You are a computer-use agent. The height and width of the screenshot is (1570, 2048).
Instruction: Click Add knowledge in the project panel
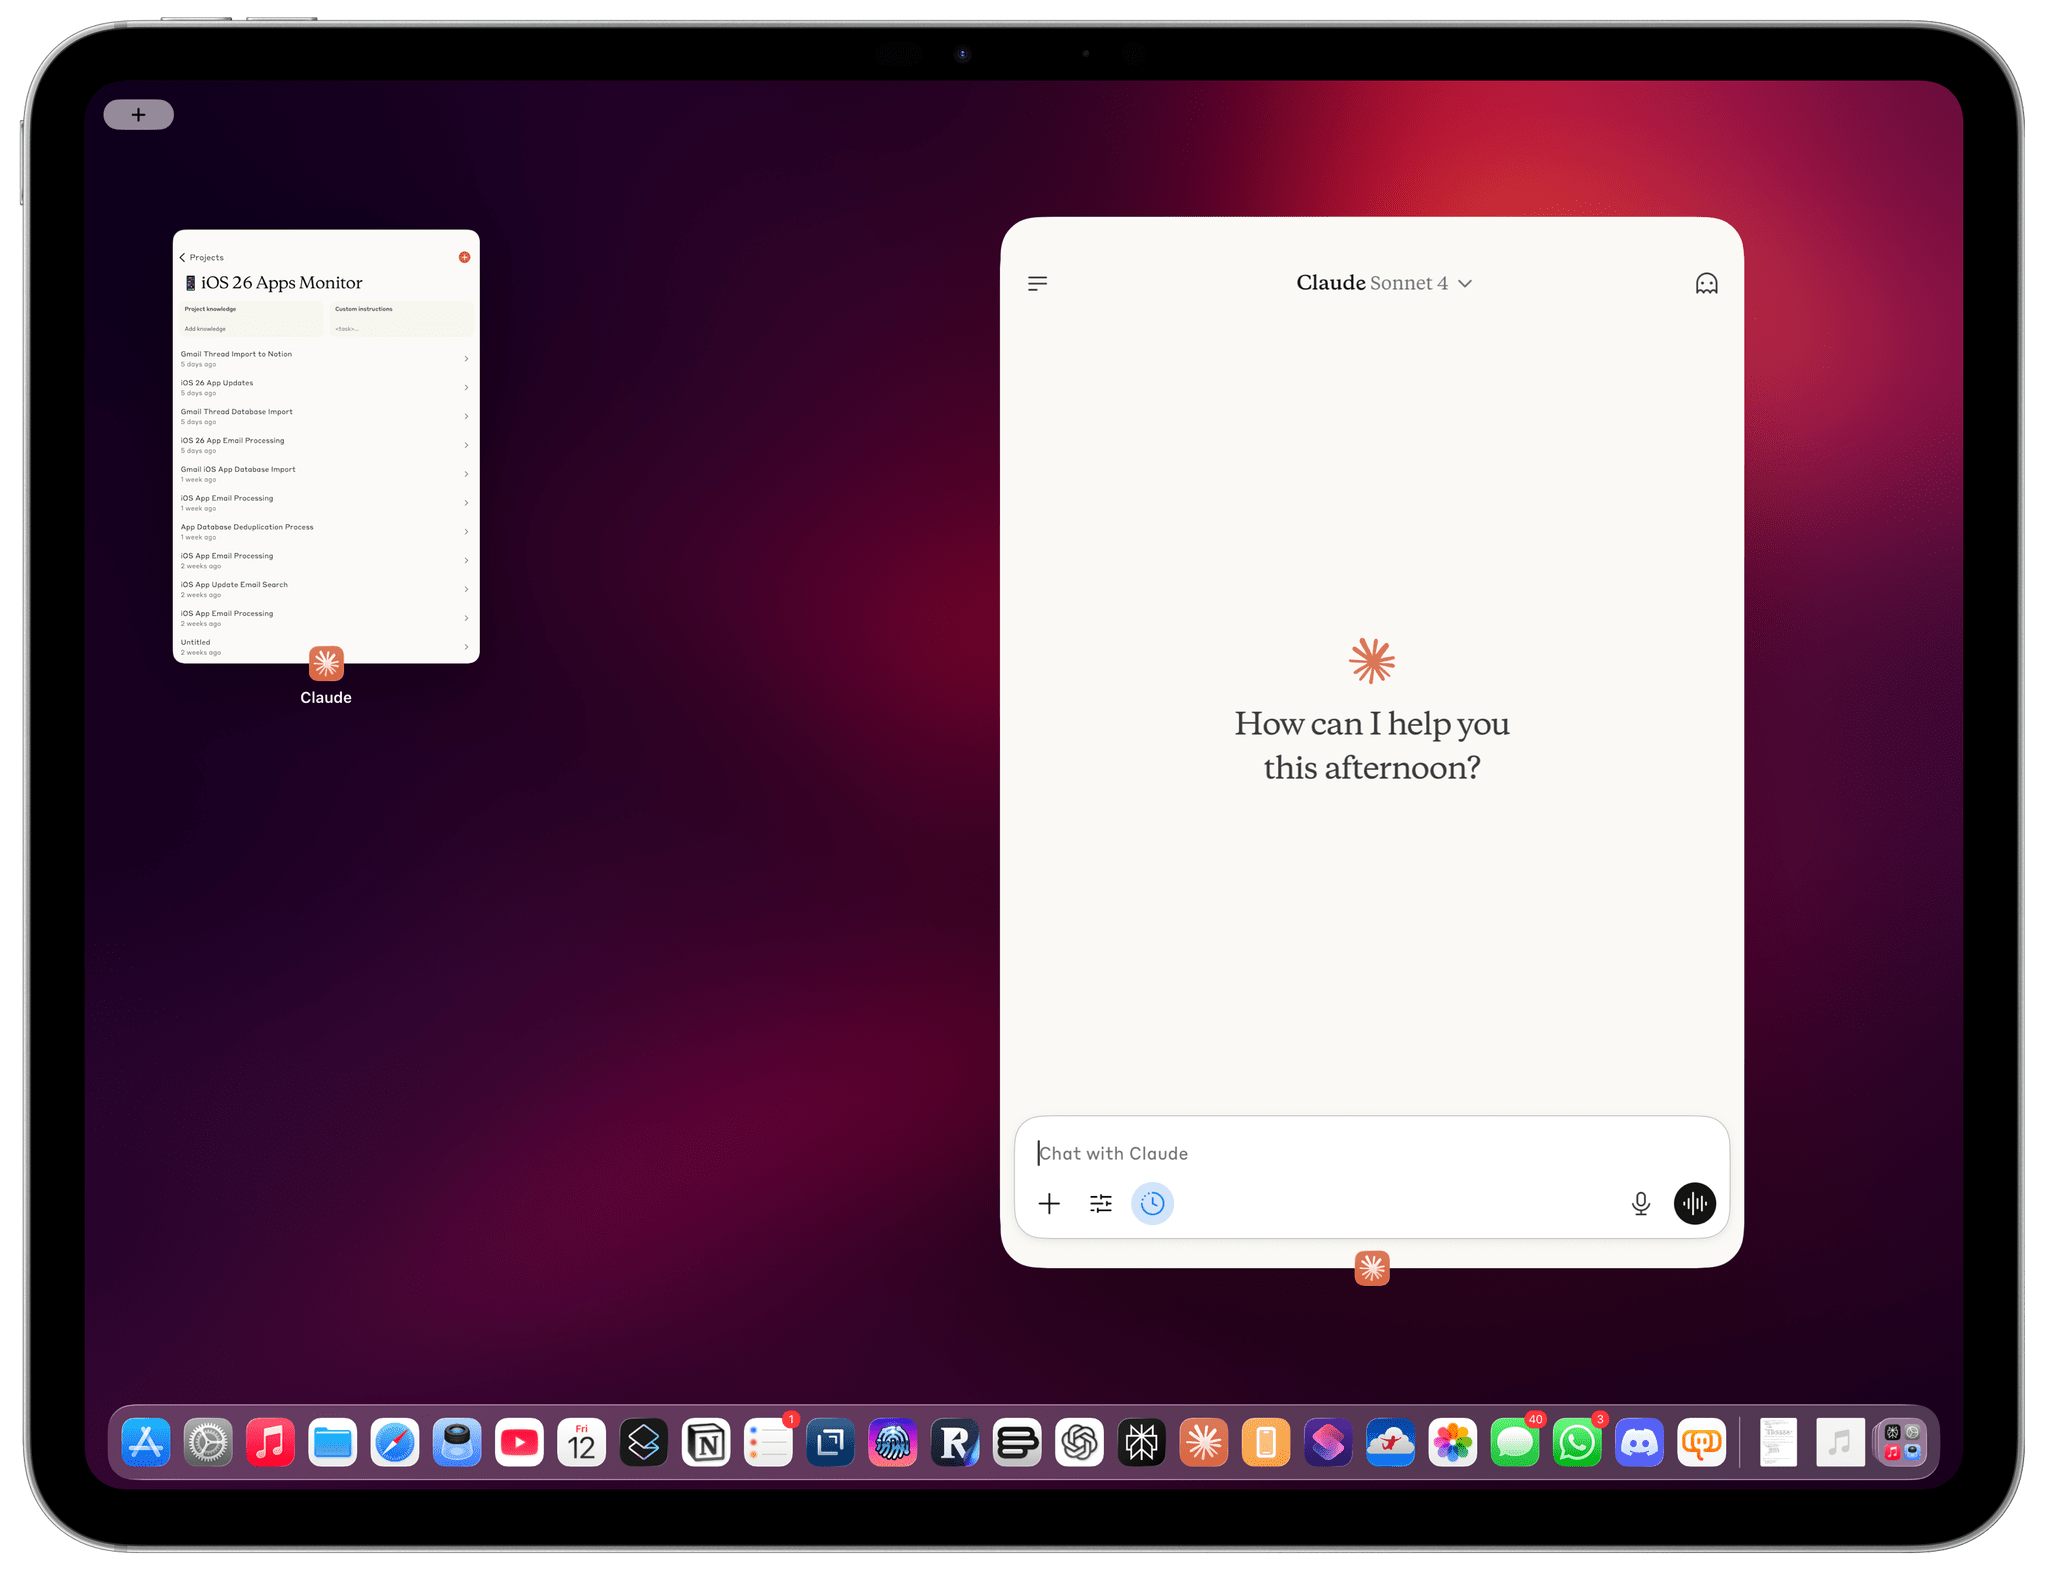click(x=206, y=328)
